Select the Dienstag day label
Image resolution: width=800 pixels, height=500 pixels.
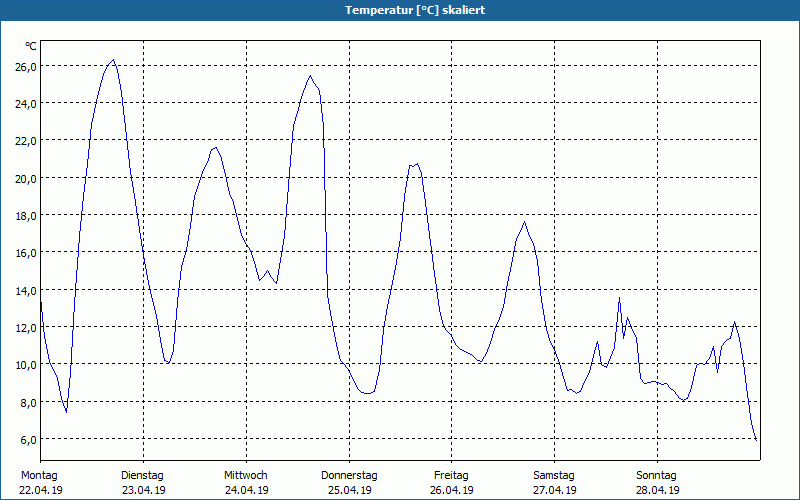142,475
